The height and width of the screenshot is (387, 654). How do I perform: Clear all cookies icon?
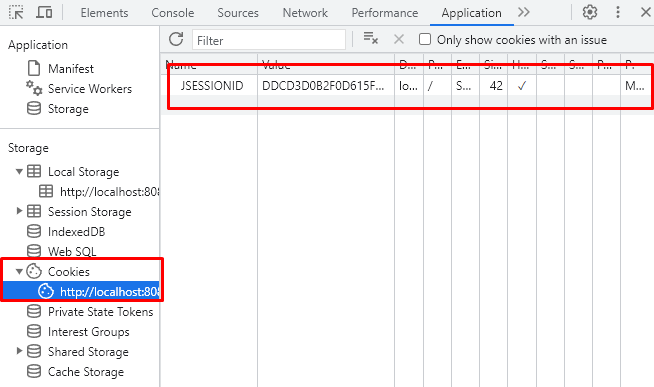coord(370,38)
